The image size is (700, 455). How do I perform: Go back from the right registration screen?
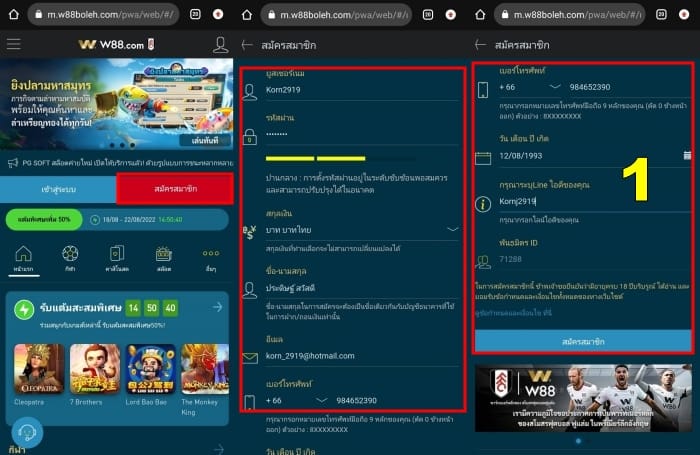pos(480,45)
